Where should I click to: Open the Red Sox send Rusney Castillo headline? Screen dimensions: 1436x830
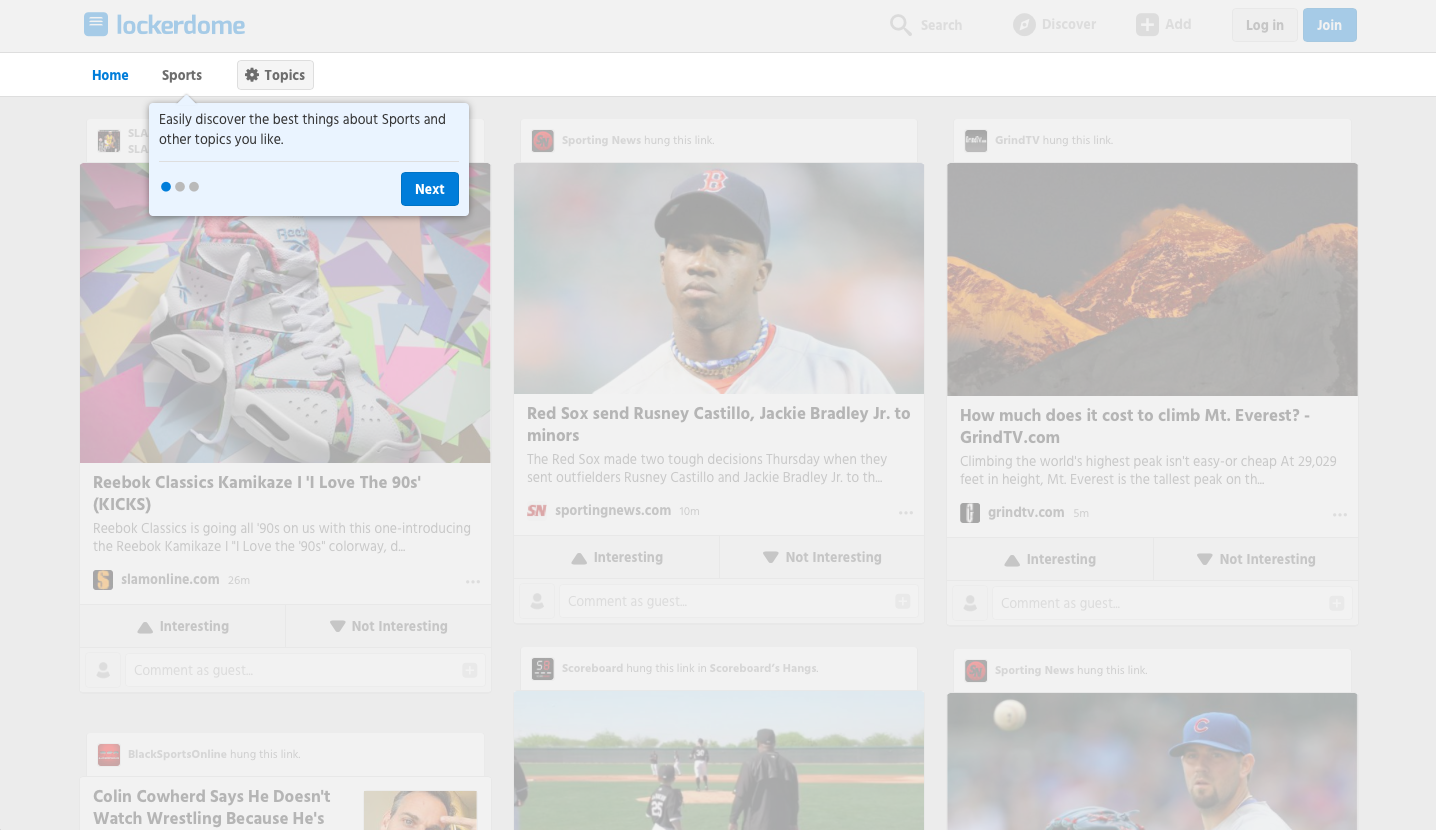[x=719, y=424]
